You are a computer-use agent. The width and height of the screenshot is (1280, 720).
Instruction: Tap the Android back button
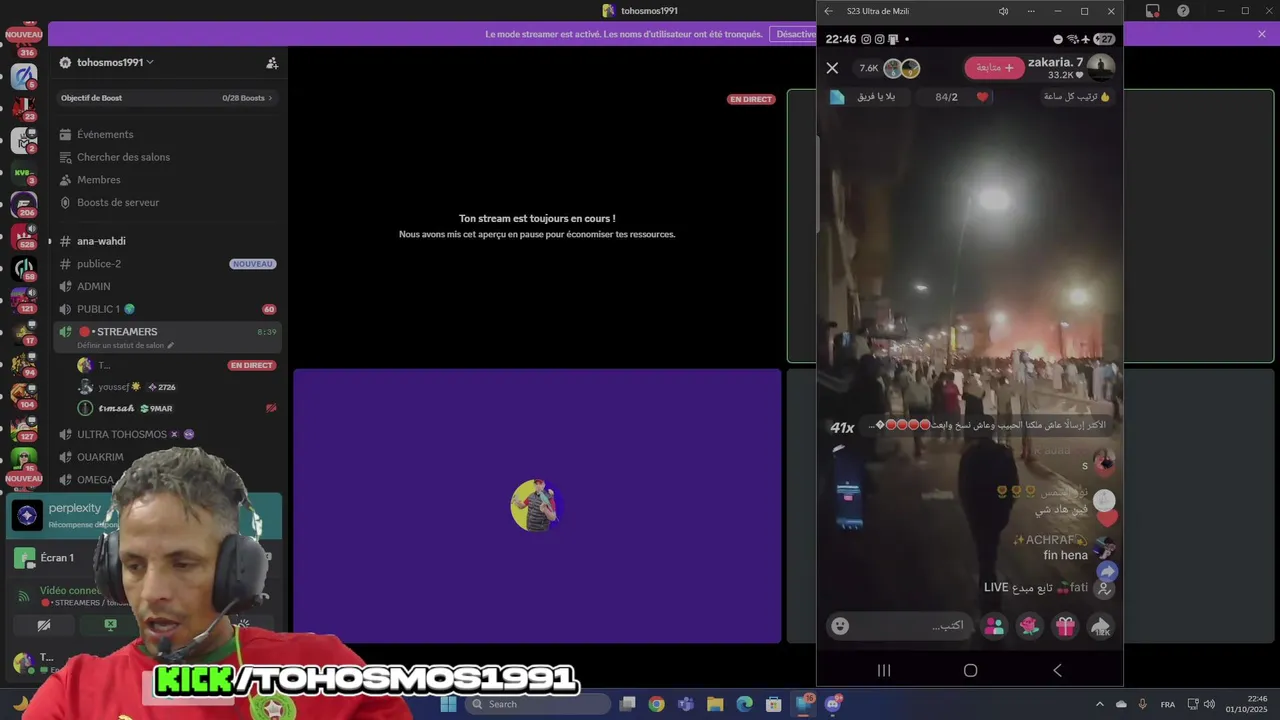point(1057,670)
